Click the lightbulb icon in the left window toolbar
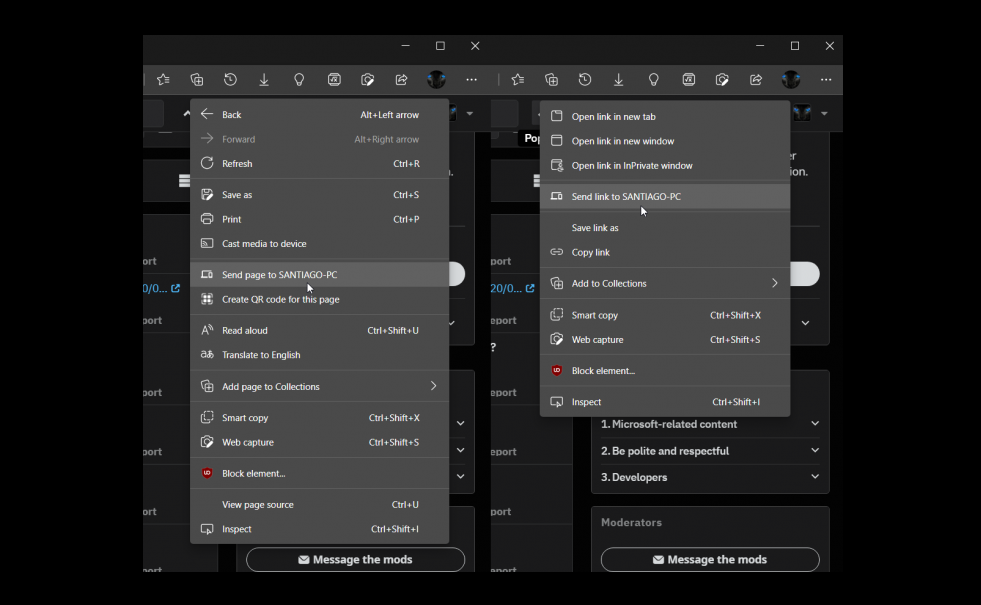 click(x=298, y=80)
